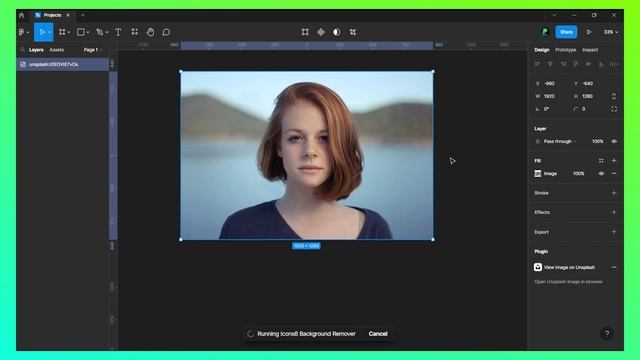This screenshot has width=640, height=360.
Task: Click the Align top icon
Action: coord(576,64)
